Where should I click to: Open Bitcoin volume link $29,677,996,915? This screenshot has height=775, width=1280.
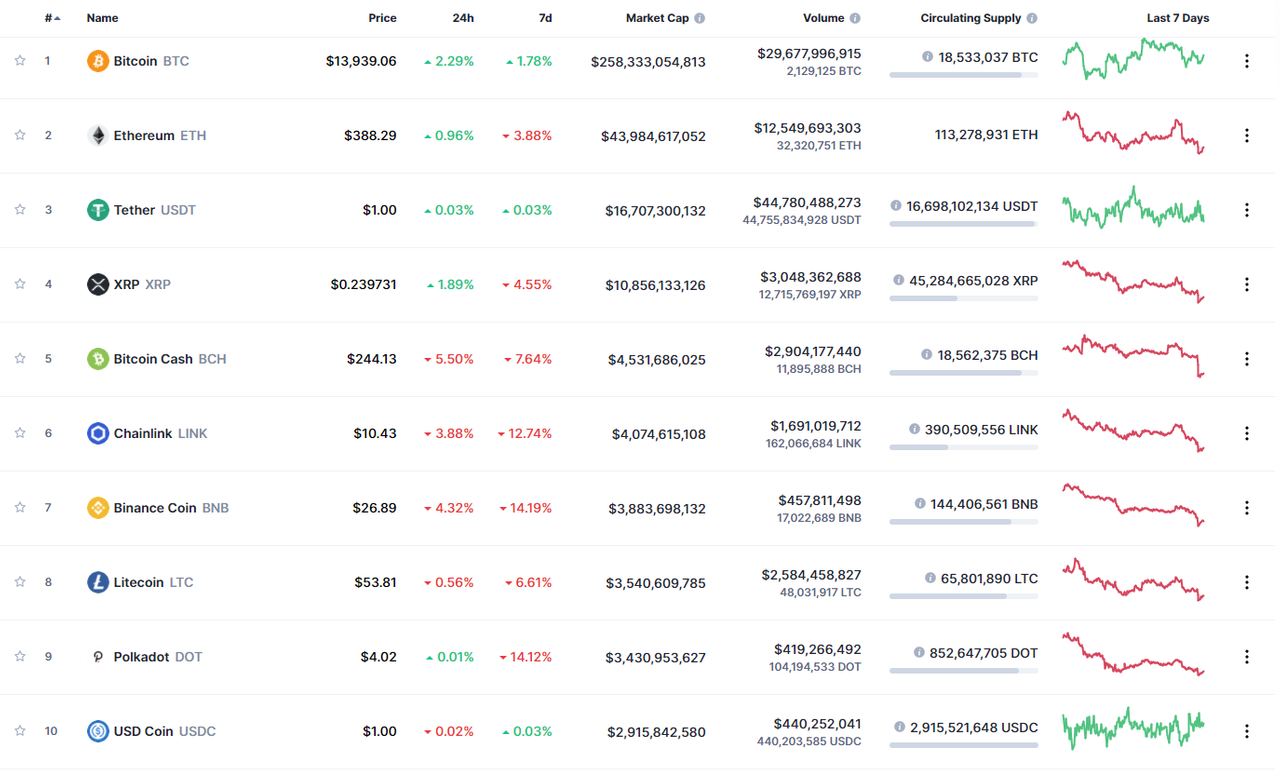[x=809, y=53]
